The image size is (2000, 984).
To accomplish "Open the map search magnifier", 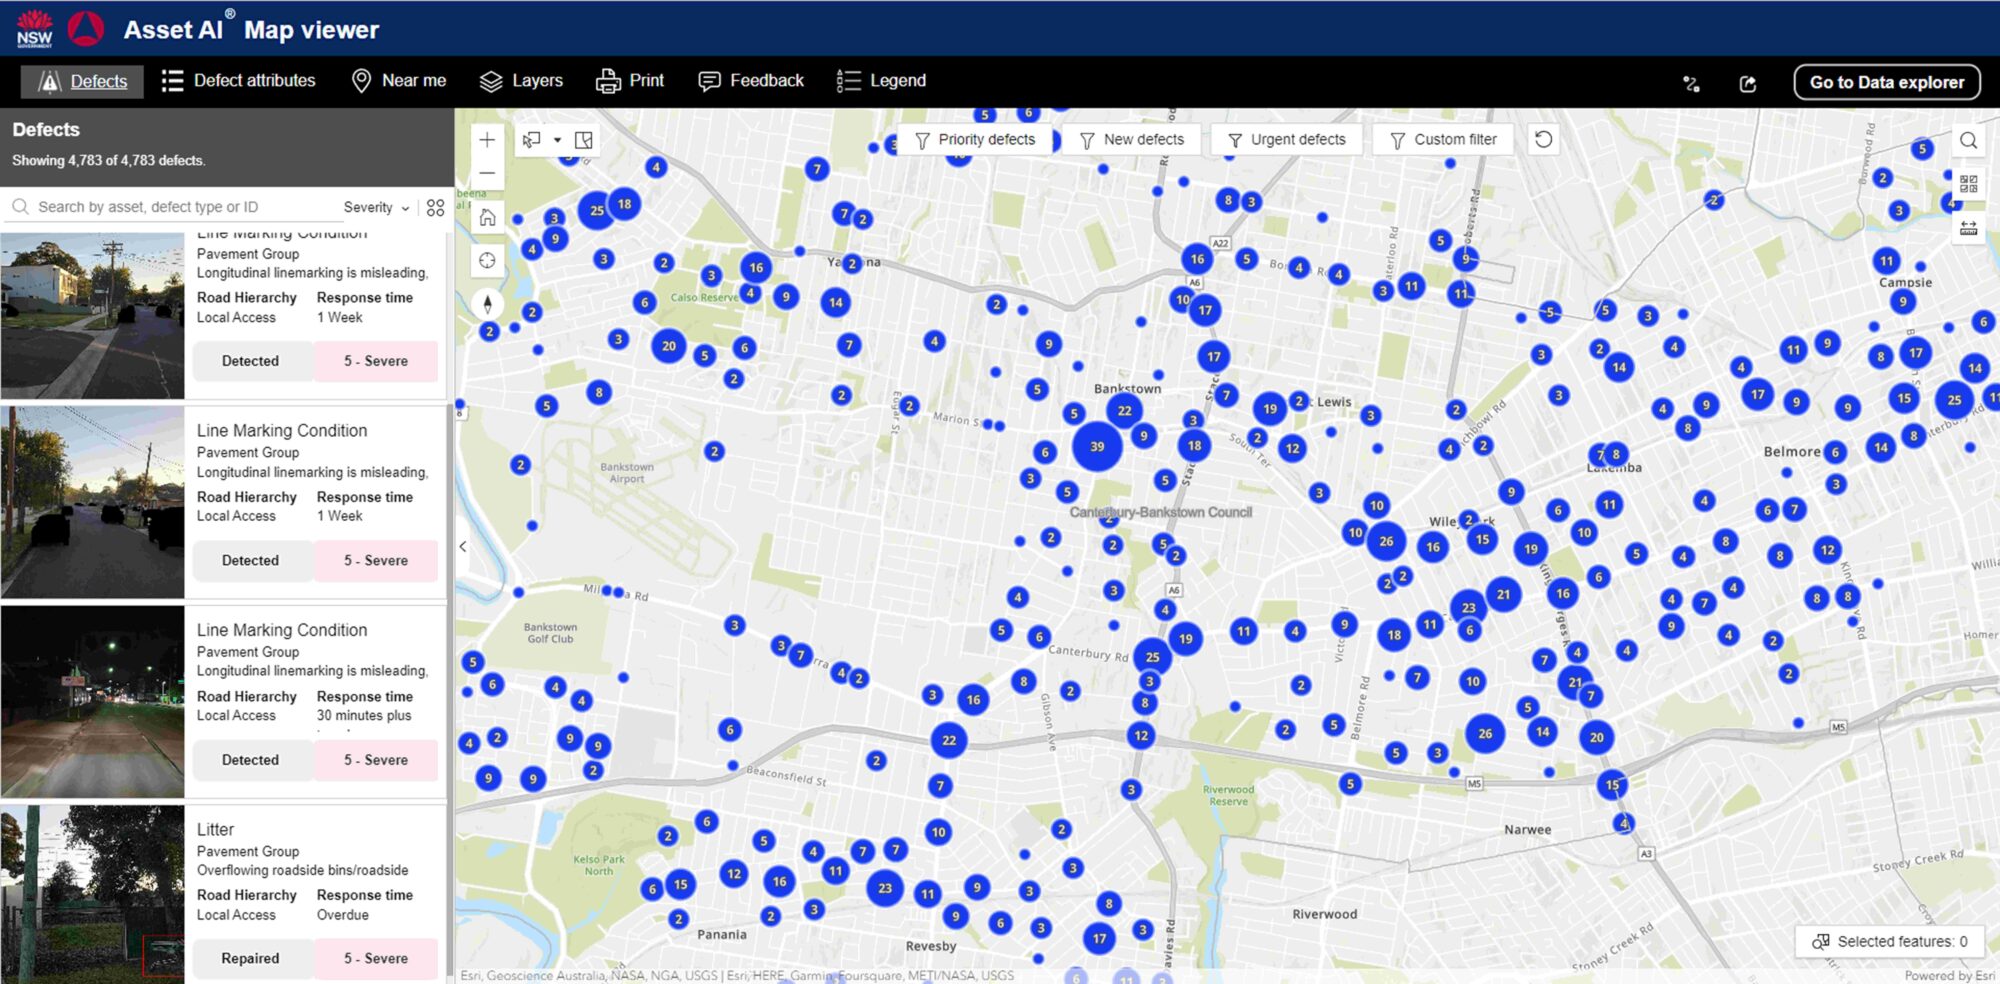I will pyautogui.click(x=1968, y=140).
